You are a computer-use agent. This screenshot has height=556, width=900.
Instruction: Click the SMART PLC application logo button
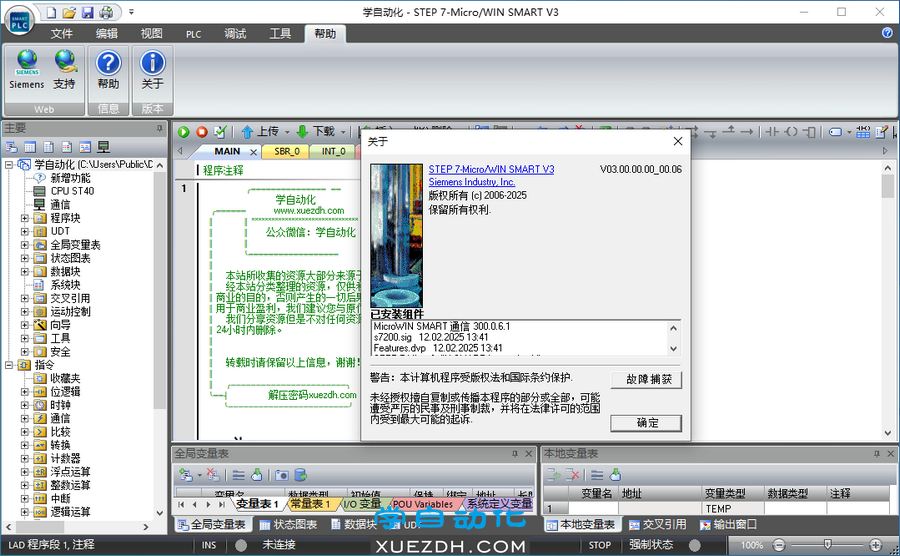(19, 20)
